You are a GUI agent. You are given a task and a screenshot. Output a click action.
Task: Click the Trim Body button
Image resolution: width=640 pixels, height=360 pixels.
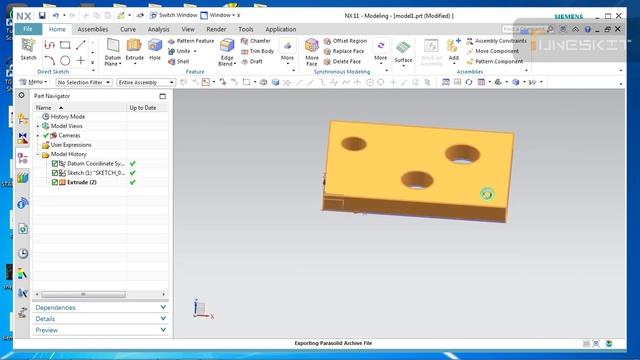[x=257, y=51]
